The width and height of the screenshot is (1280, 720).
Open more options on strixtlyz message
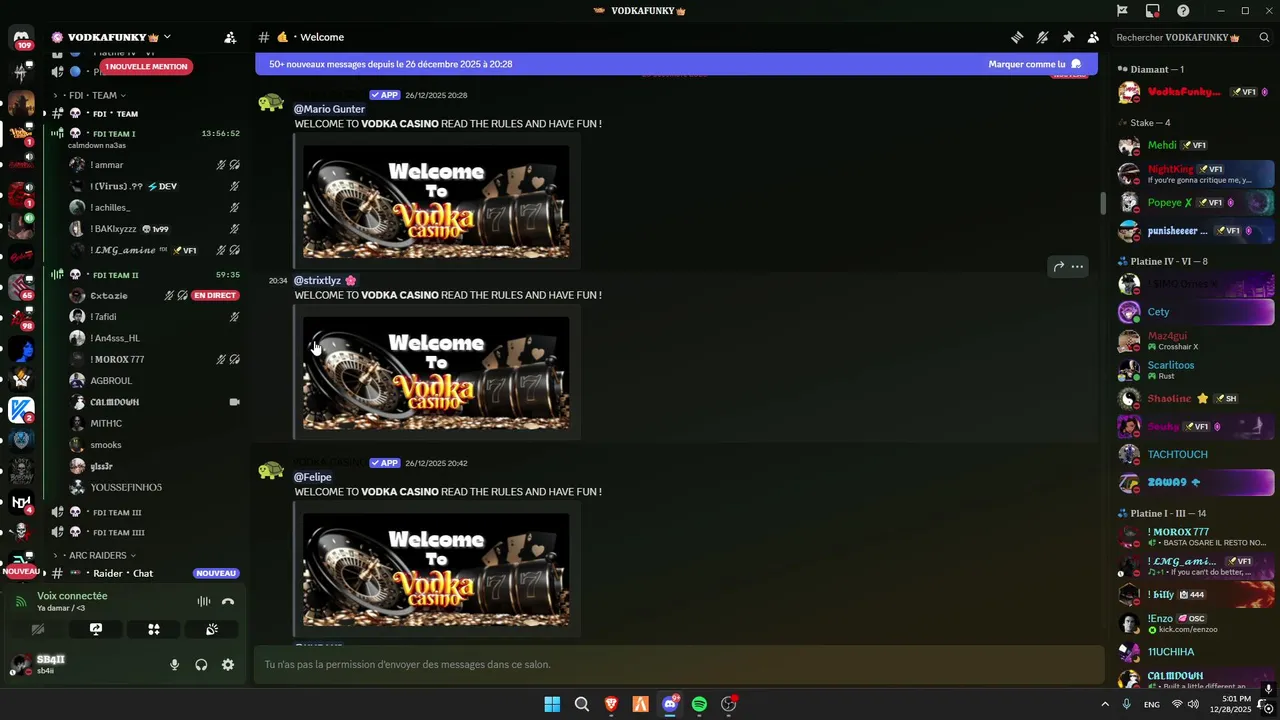coord(1077,266)
